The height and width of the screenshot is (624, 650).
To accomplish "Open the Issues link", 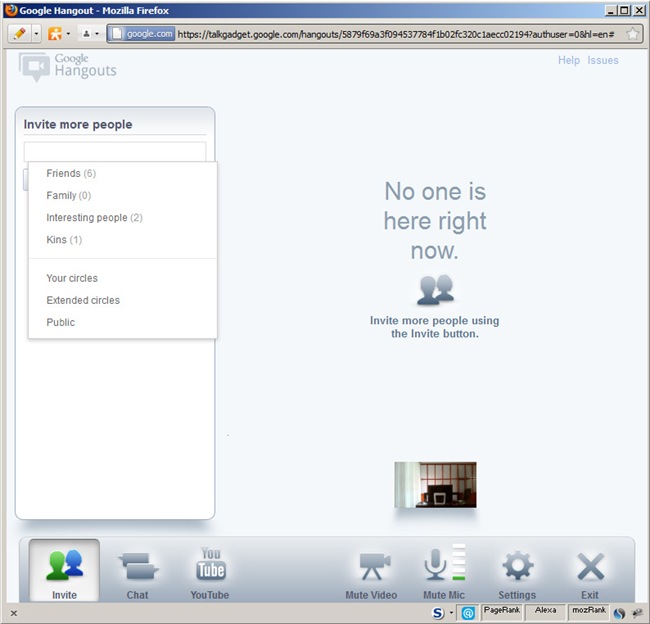I will [x=603, y=60].
